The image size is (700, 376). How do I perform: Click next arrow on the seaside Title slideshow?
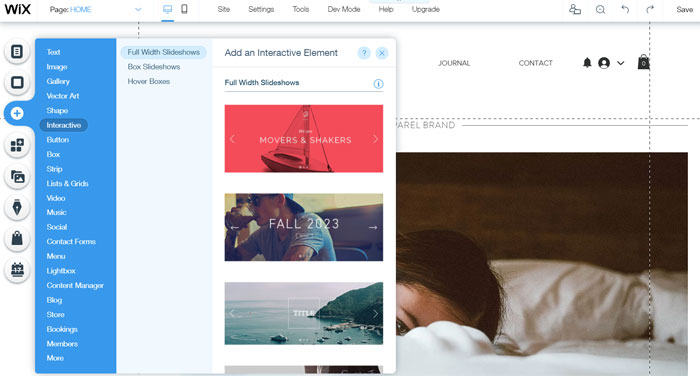(375, 313)
